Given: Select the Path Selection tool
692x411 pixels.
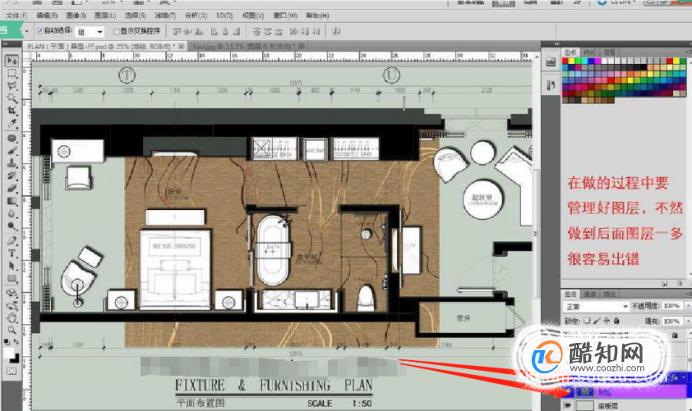Looking at the screenshot, I should point(11,266).
